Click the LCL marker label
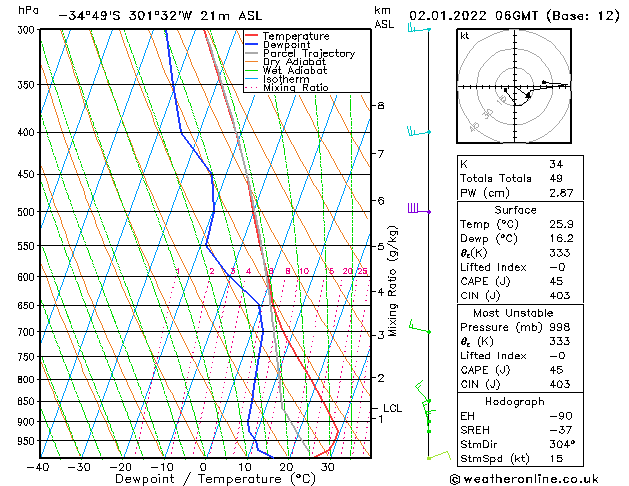The image size is (629, 486). point(392,408)
